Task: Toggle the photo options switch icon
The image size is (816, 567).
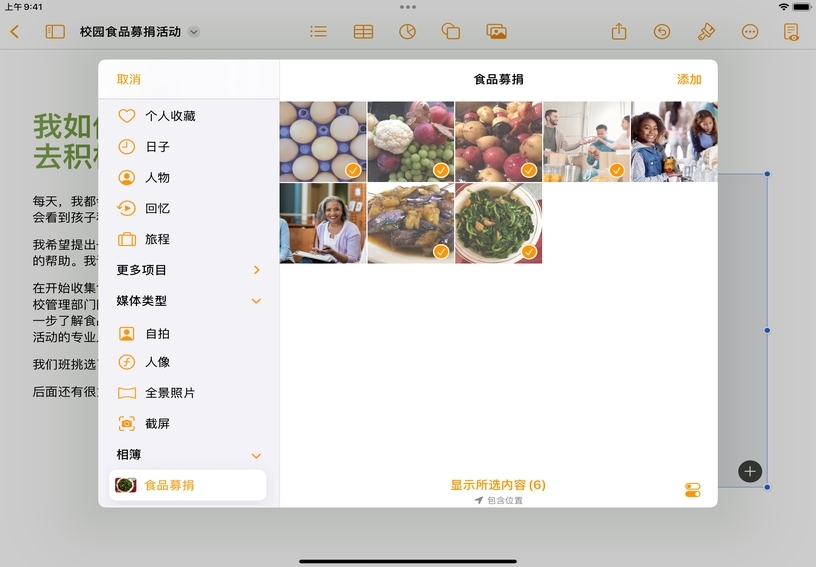Action: tap(693, 490)
